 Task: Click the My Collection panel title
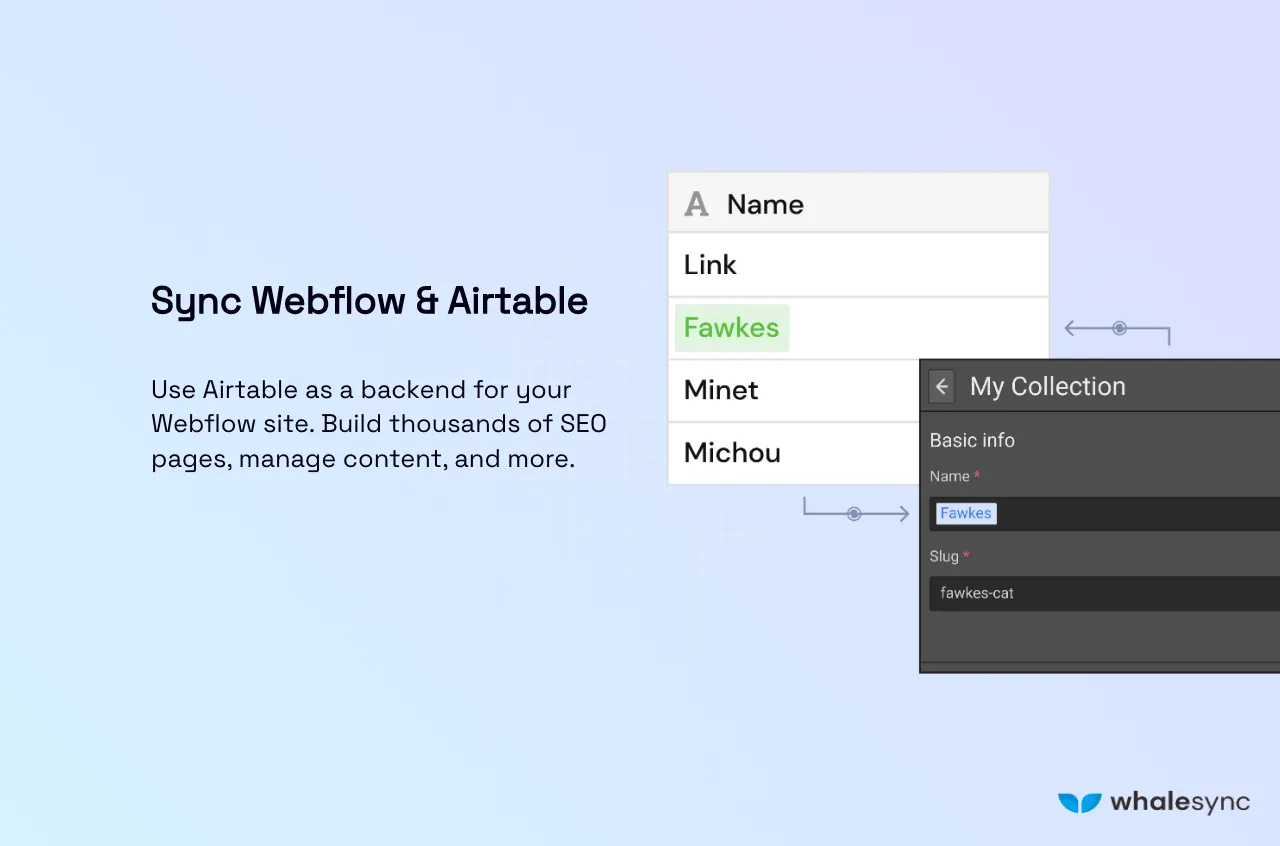point(1047,387)
